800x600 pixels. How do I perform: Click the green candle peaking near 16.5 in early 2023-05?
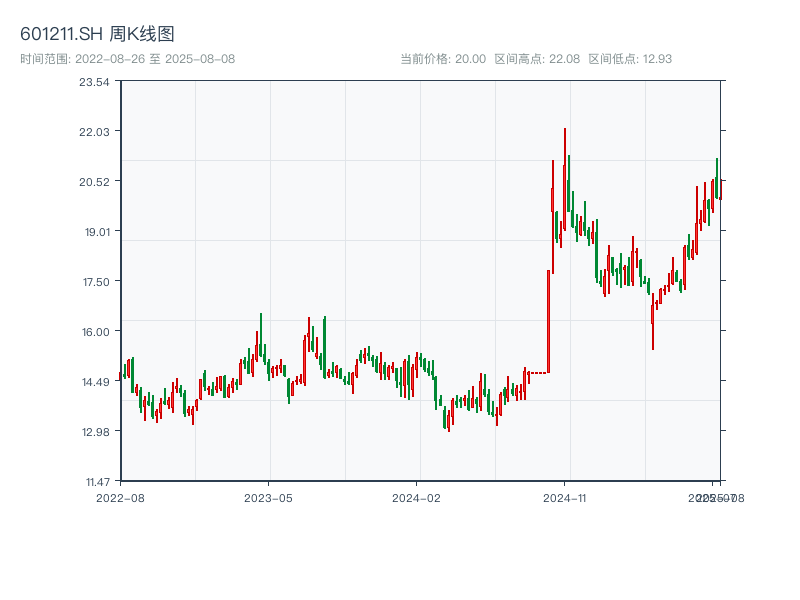[x=261, y=335]
